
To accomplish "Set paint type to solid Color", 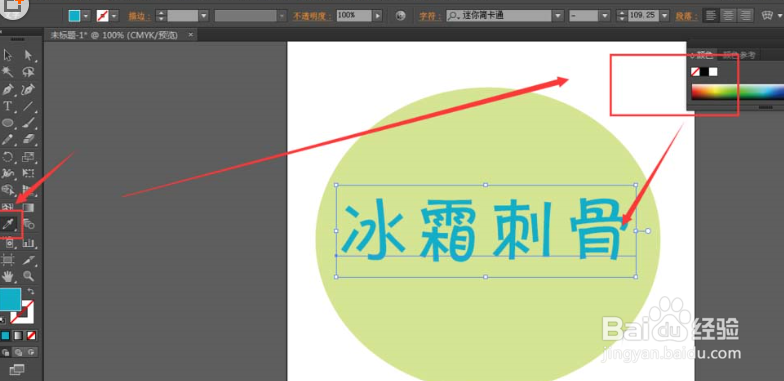I will [x=6, y=336].
